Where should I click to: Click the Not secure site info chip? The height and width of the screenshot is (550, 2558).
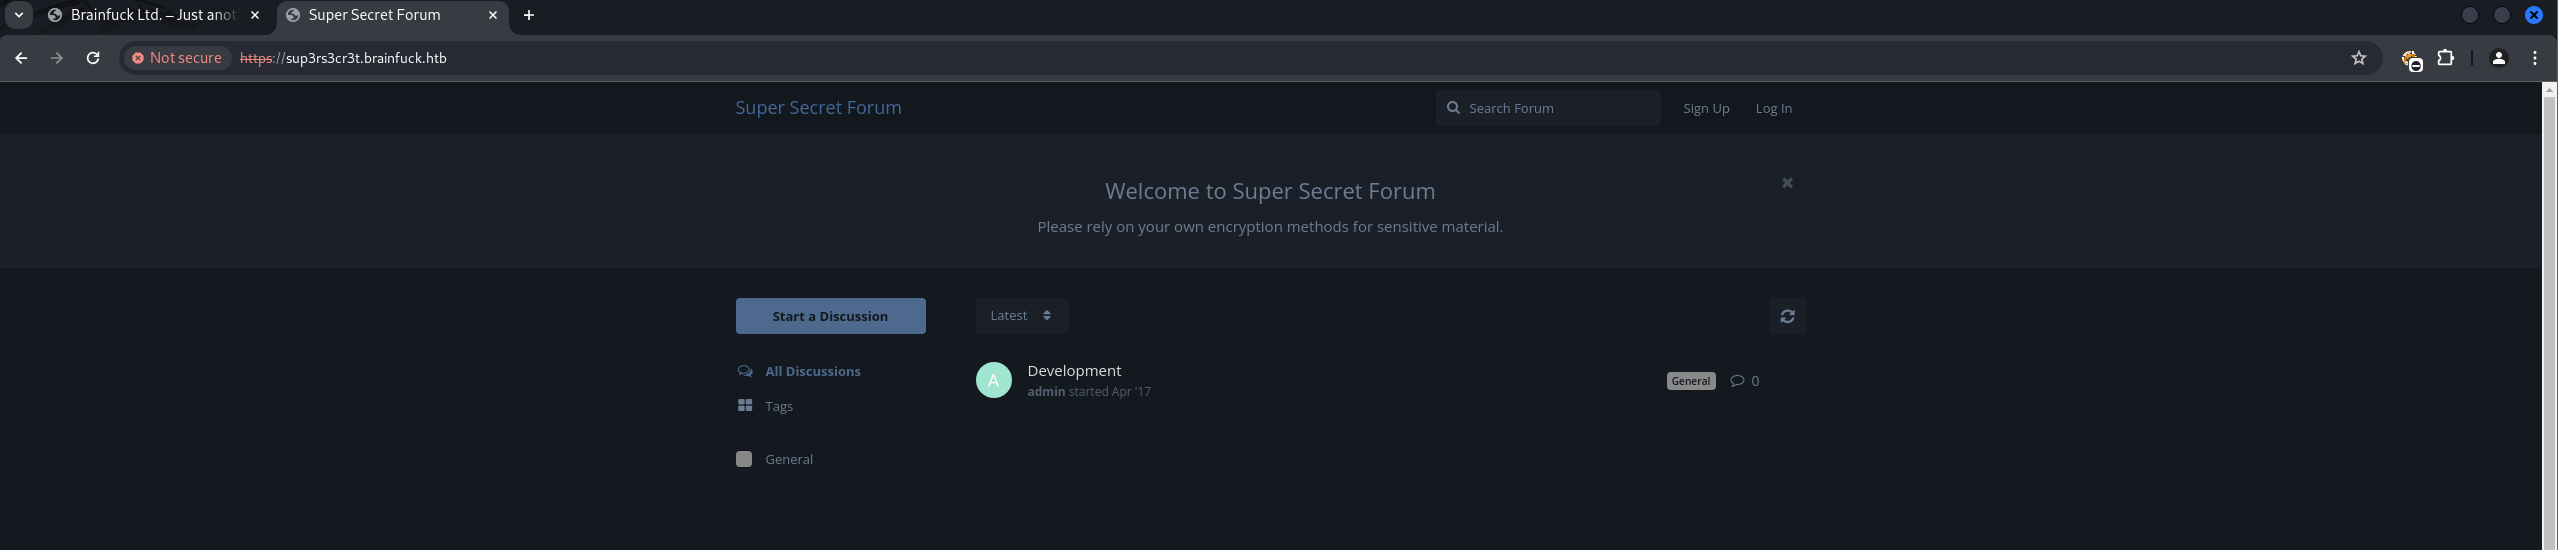pos(177,58)
